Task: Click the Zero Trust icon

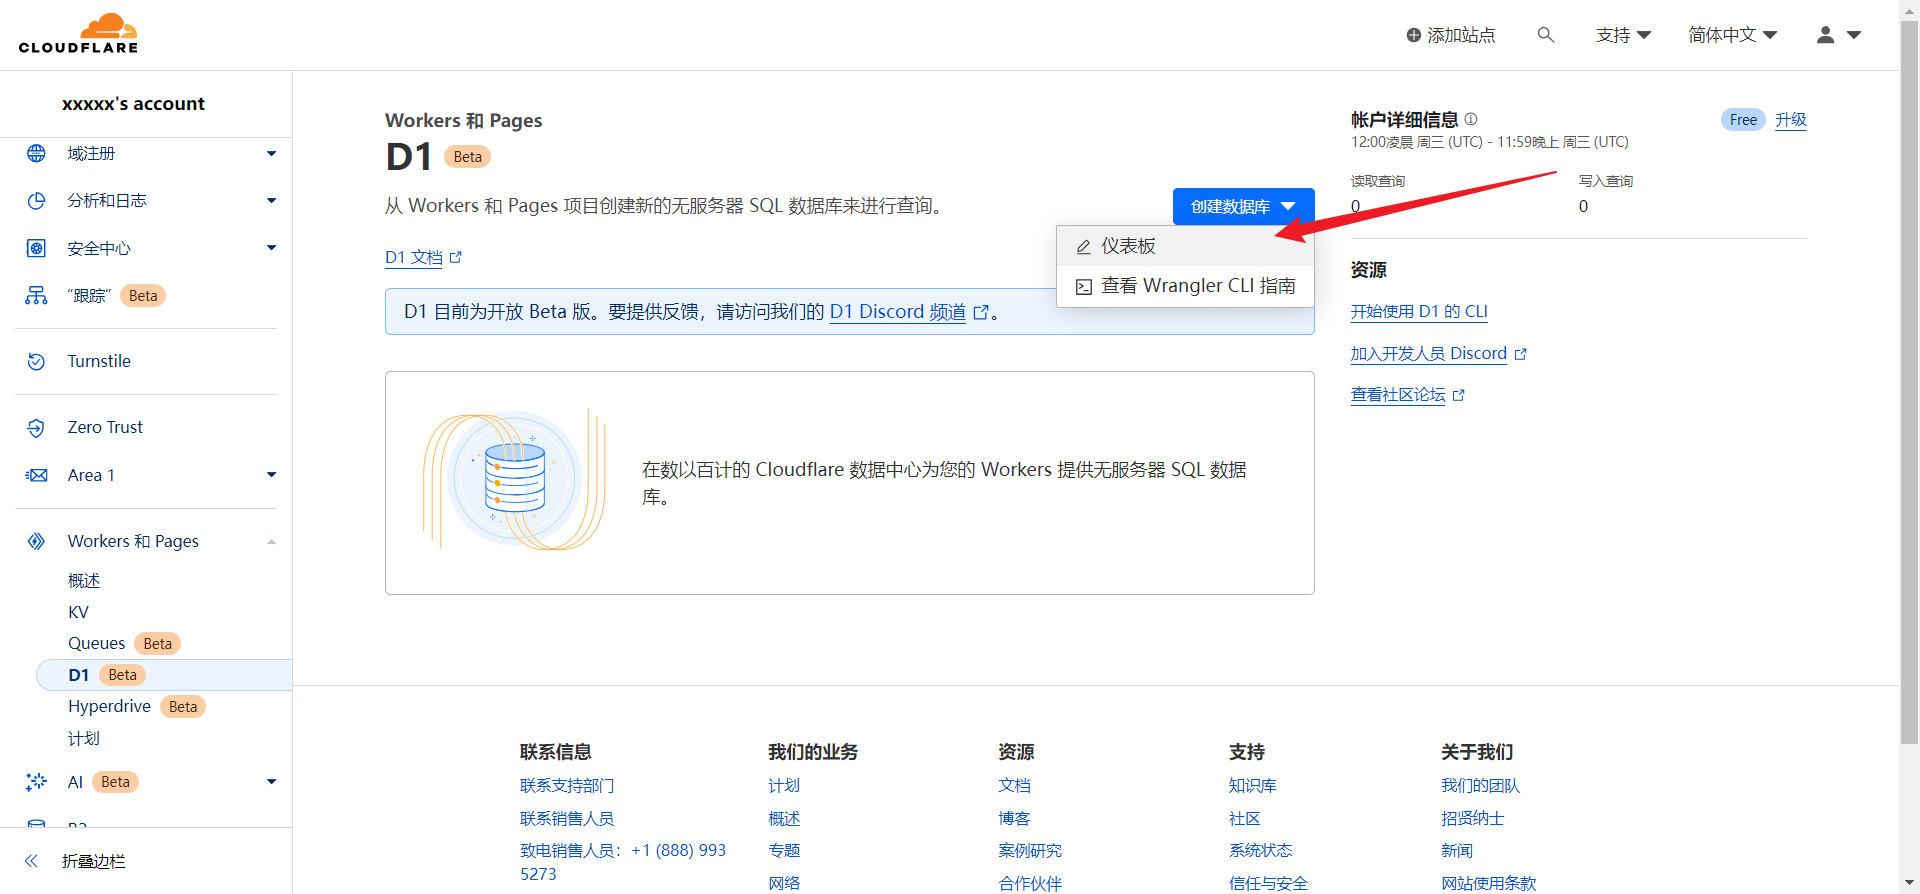Action: [36, 427]
